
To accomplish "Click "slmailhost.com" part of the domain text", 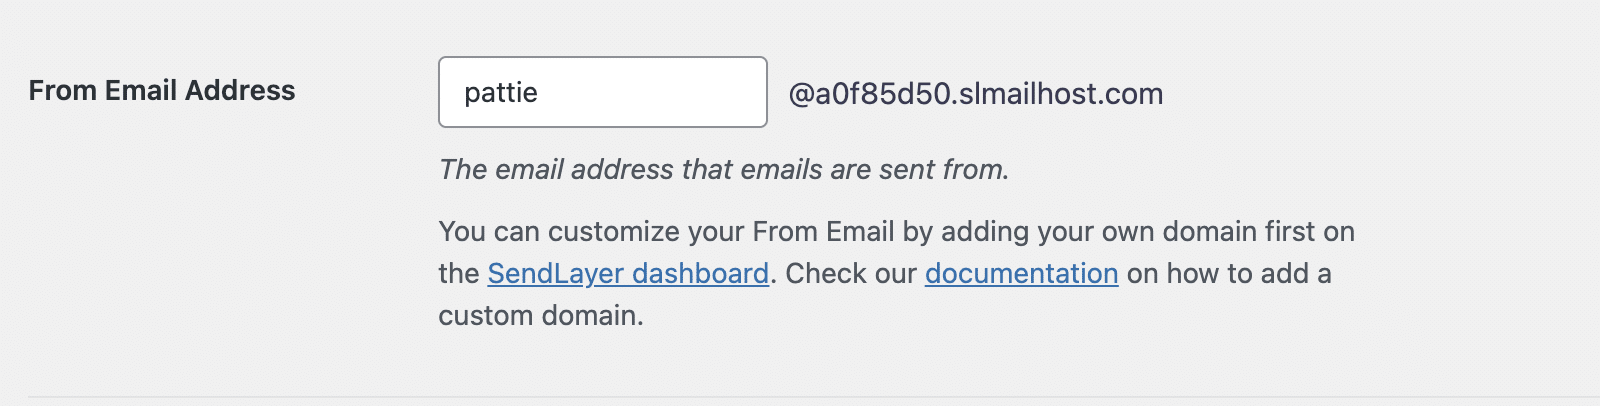I will tap(1060, 94).
